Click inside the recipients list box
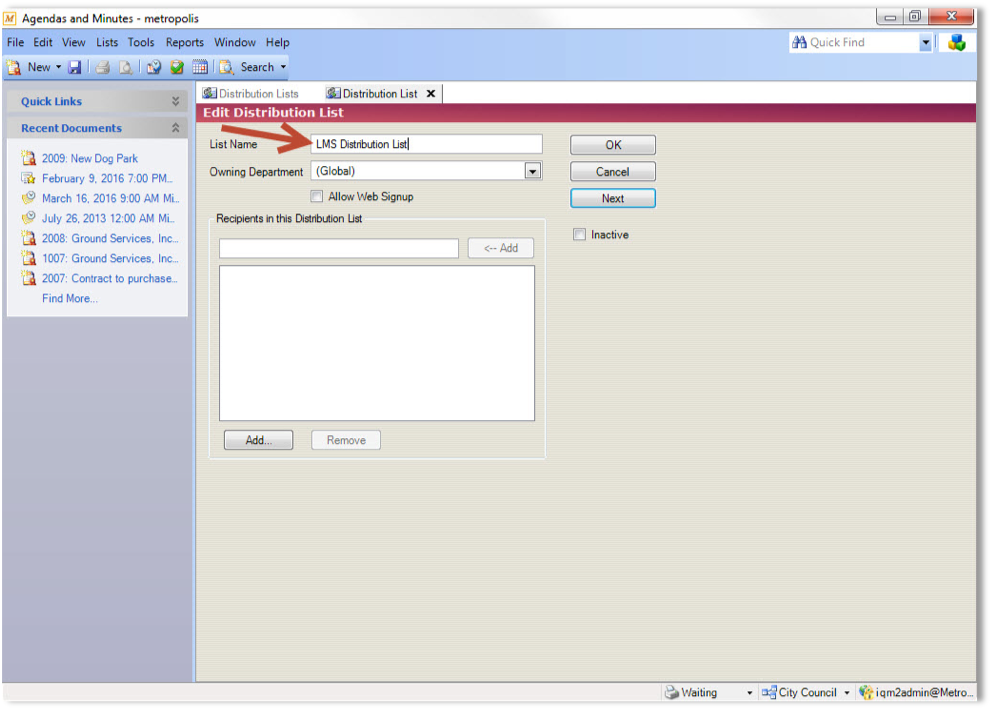991x708 pixels. coord(377,343)
